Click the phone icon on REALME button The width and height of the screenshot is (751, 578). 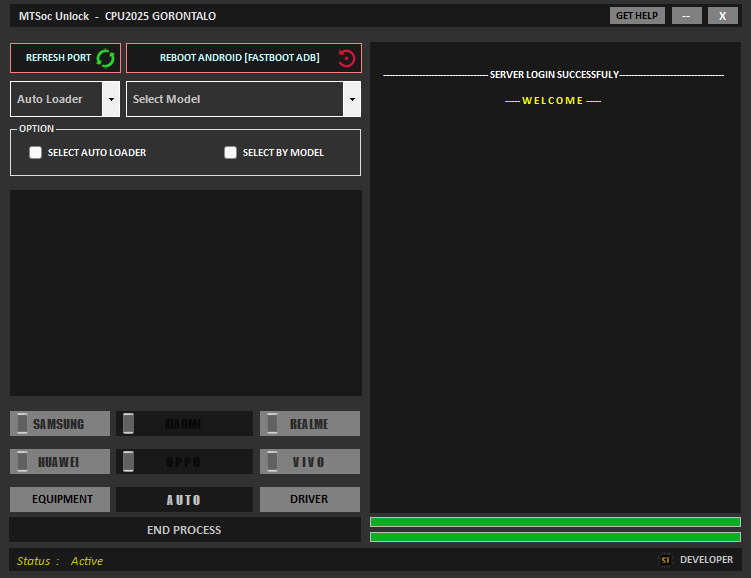point(272,423)
